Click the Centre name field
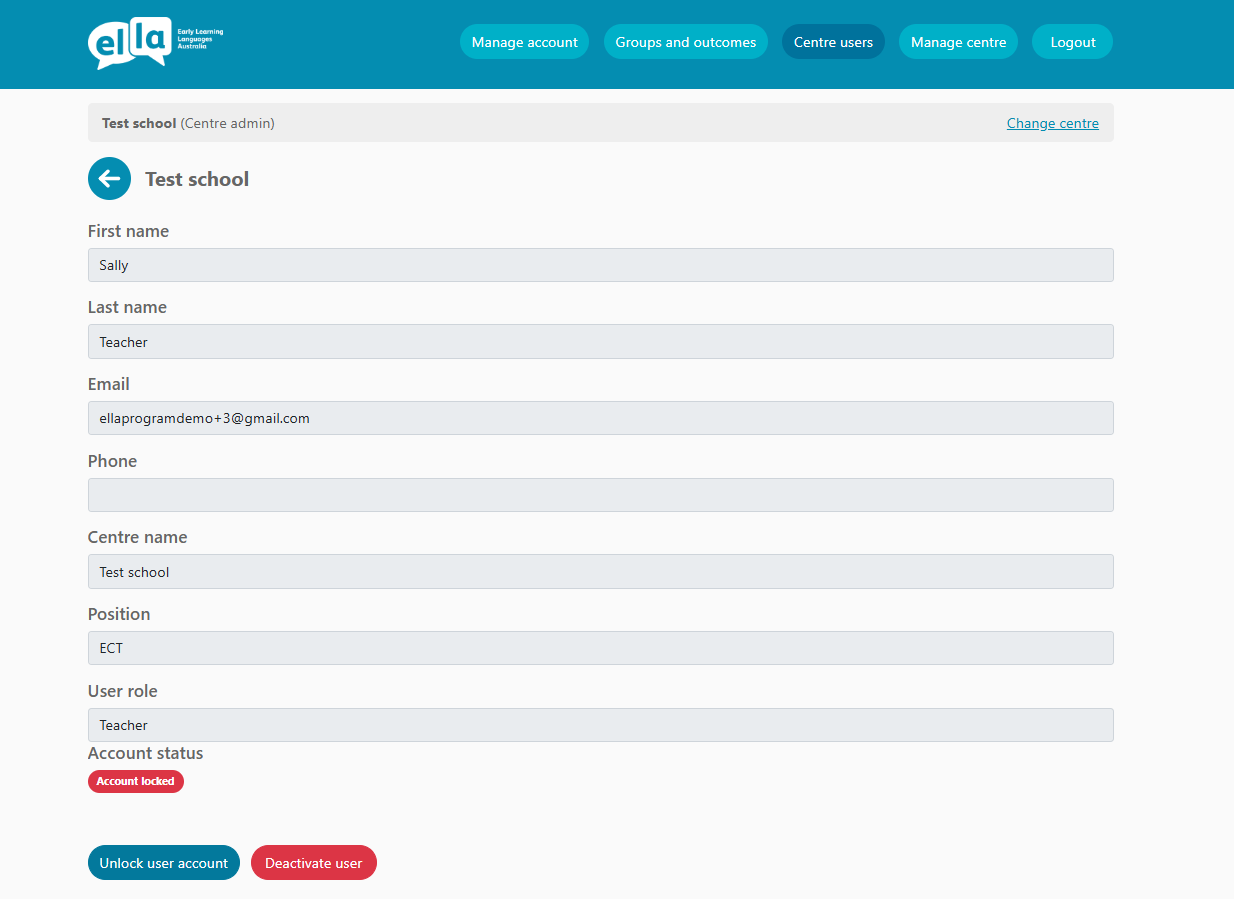The height and width of the screenshot is (899, 1234). (600, 572)
